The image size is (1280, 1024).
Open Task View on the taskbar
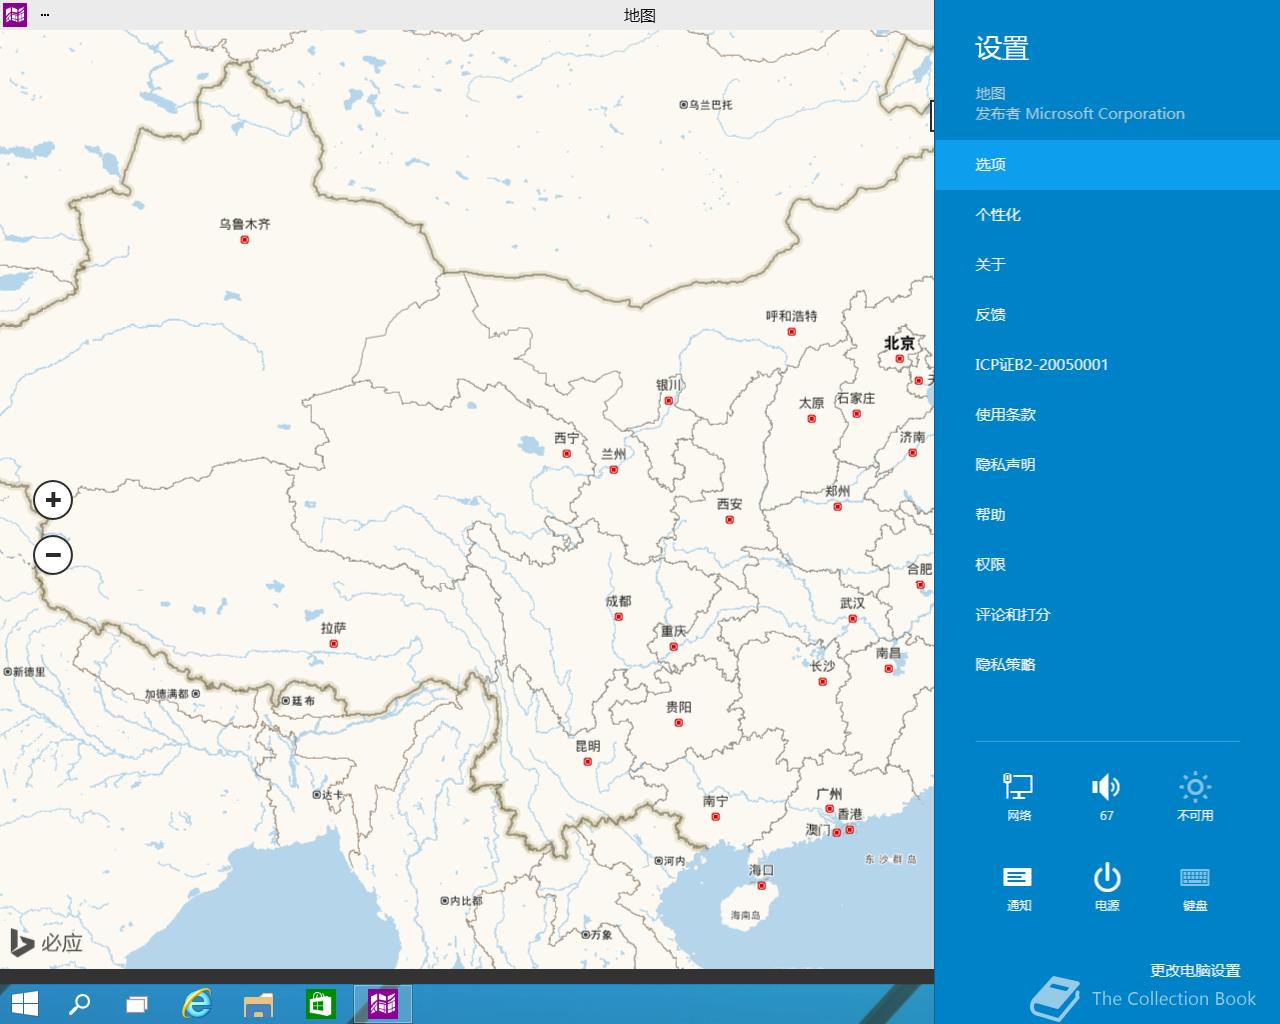(x=137, y=1003)
